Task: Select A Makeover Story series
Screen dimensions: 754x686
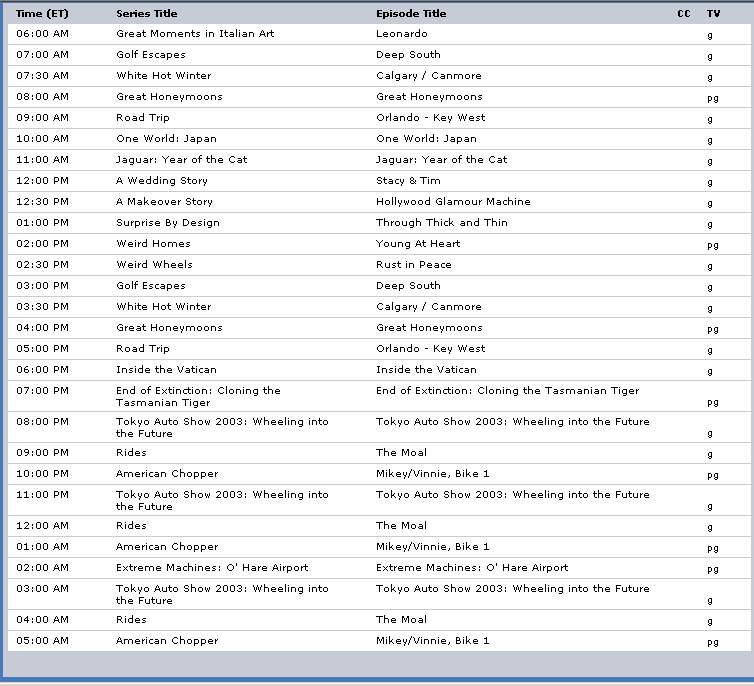Action: pyautogui.click(x=164, y=202)
